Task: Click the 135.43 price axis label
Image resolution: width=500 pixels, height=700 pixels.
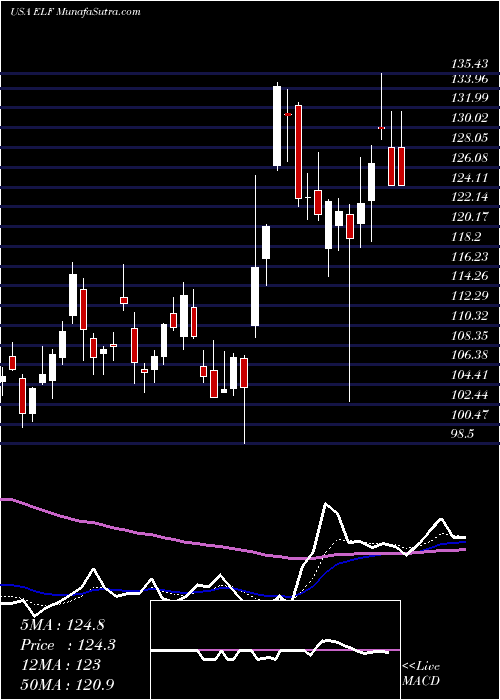Action: point(470,63)
